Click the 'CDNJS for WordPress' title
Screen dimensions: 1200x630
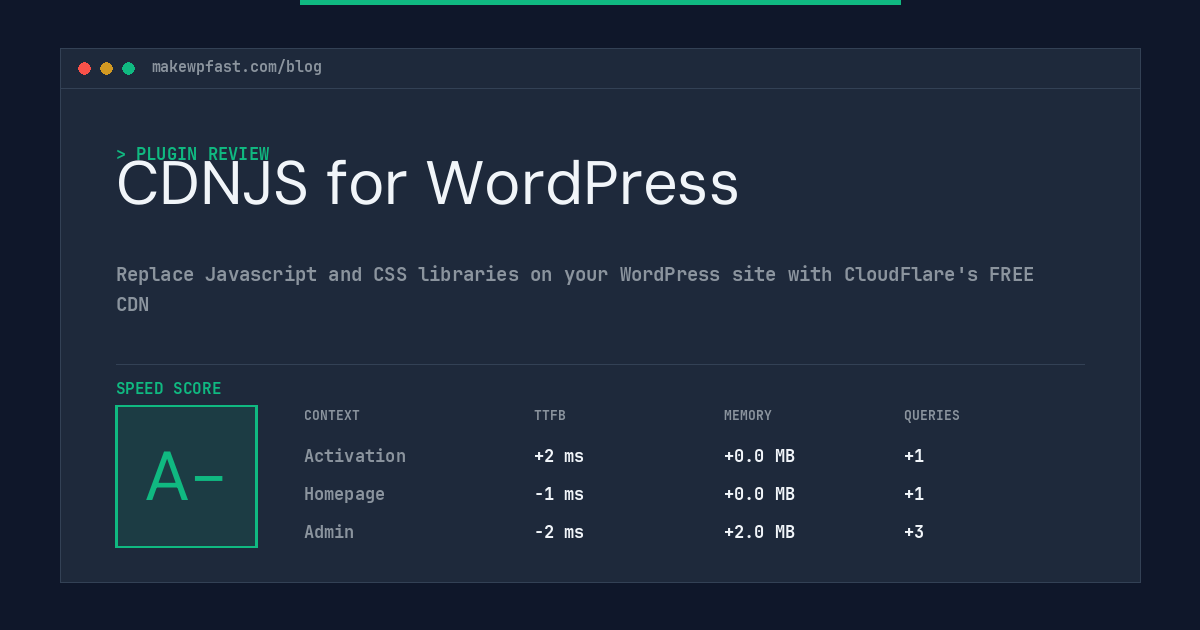427,184
